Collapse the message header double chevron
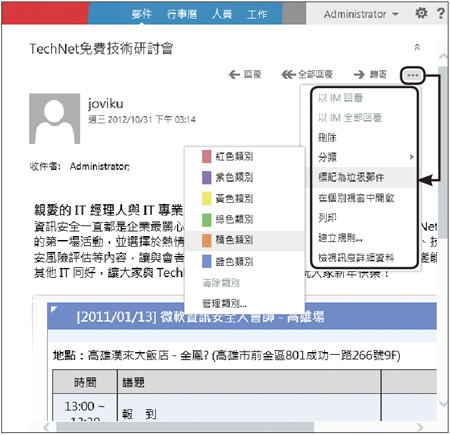 [x=417, y=47]
